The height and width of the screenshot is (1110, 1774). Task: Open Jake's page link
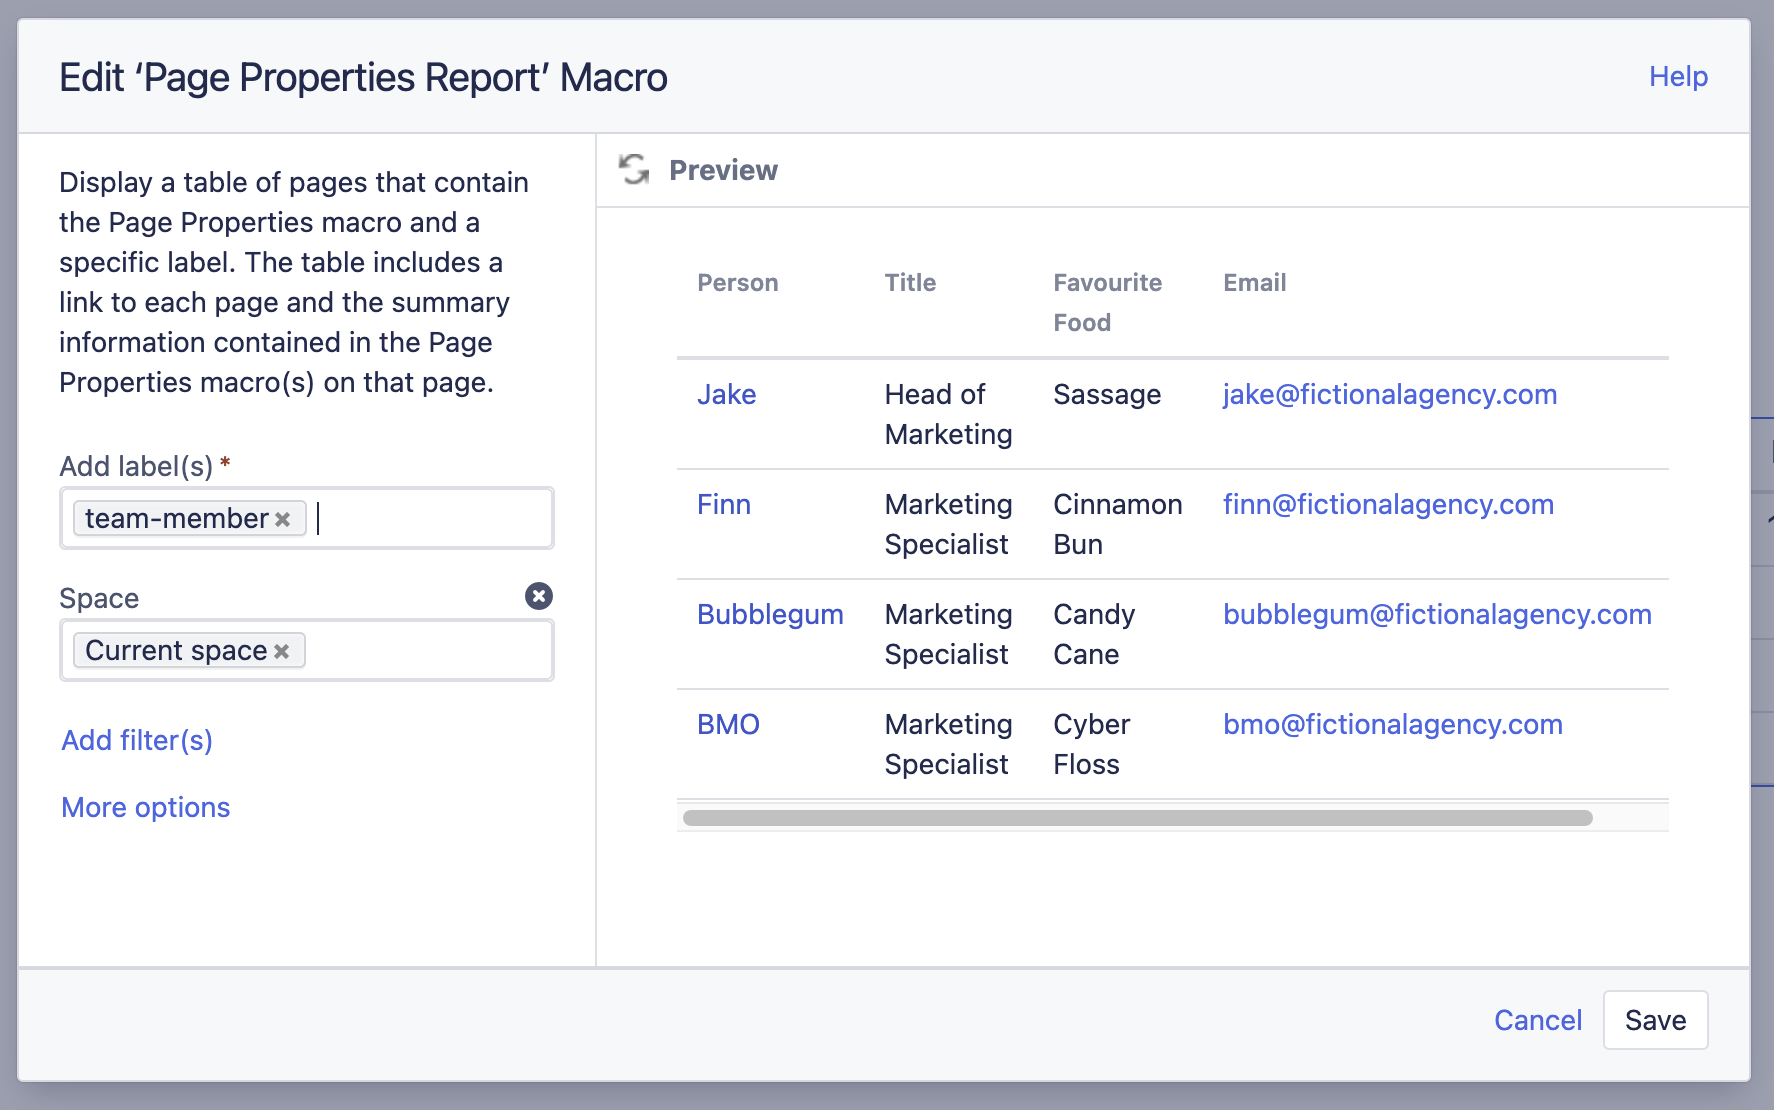(x=726, y=394)
